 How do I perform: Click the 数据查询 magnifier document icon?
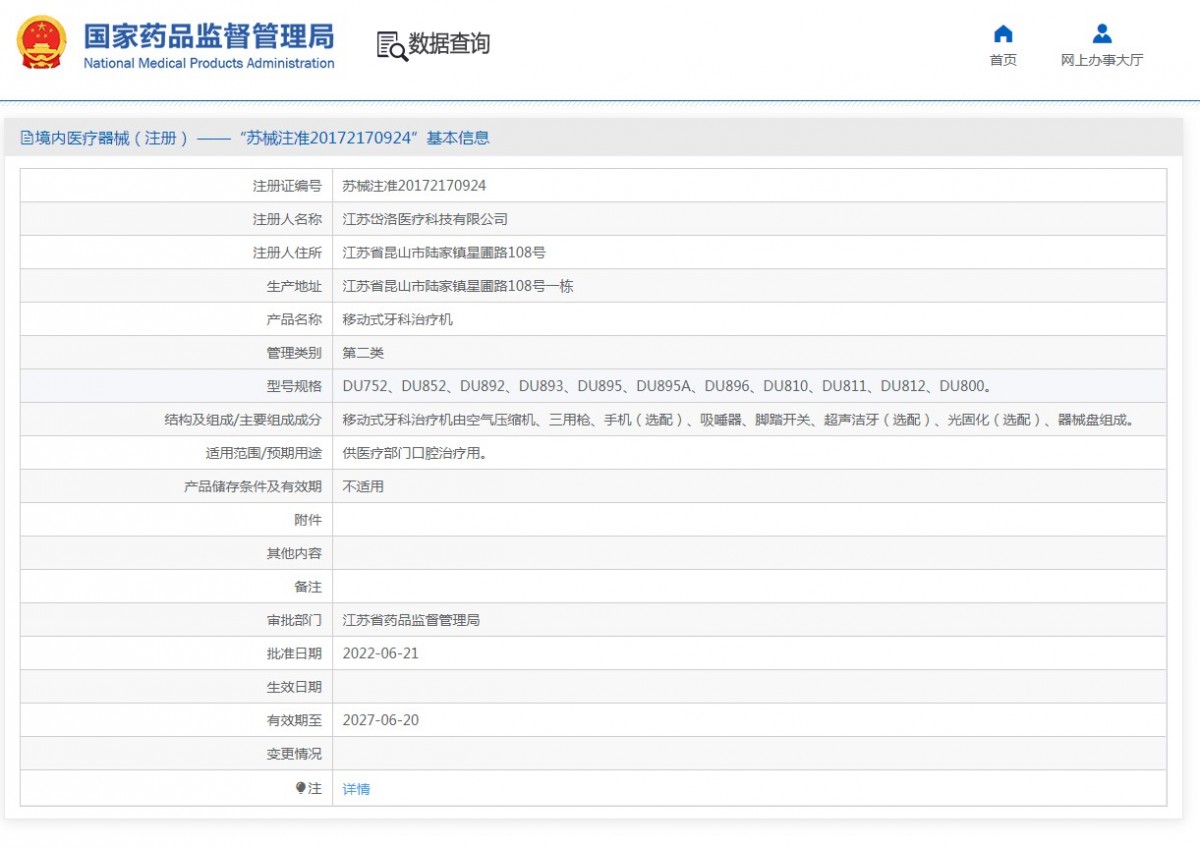pyautogui.click(x=391, y=45)
